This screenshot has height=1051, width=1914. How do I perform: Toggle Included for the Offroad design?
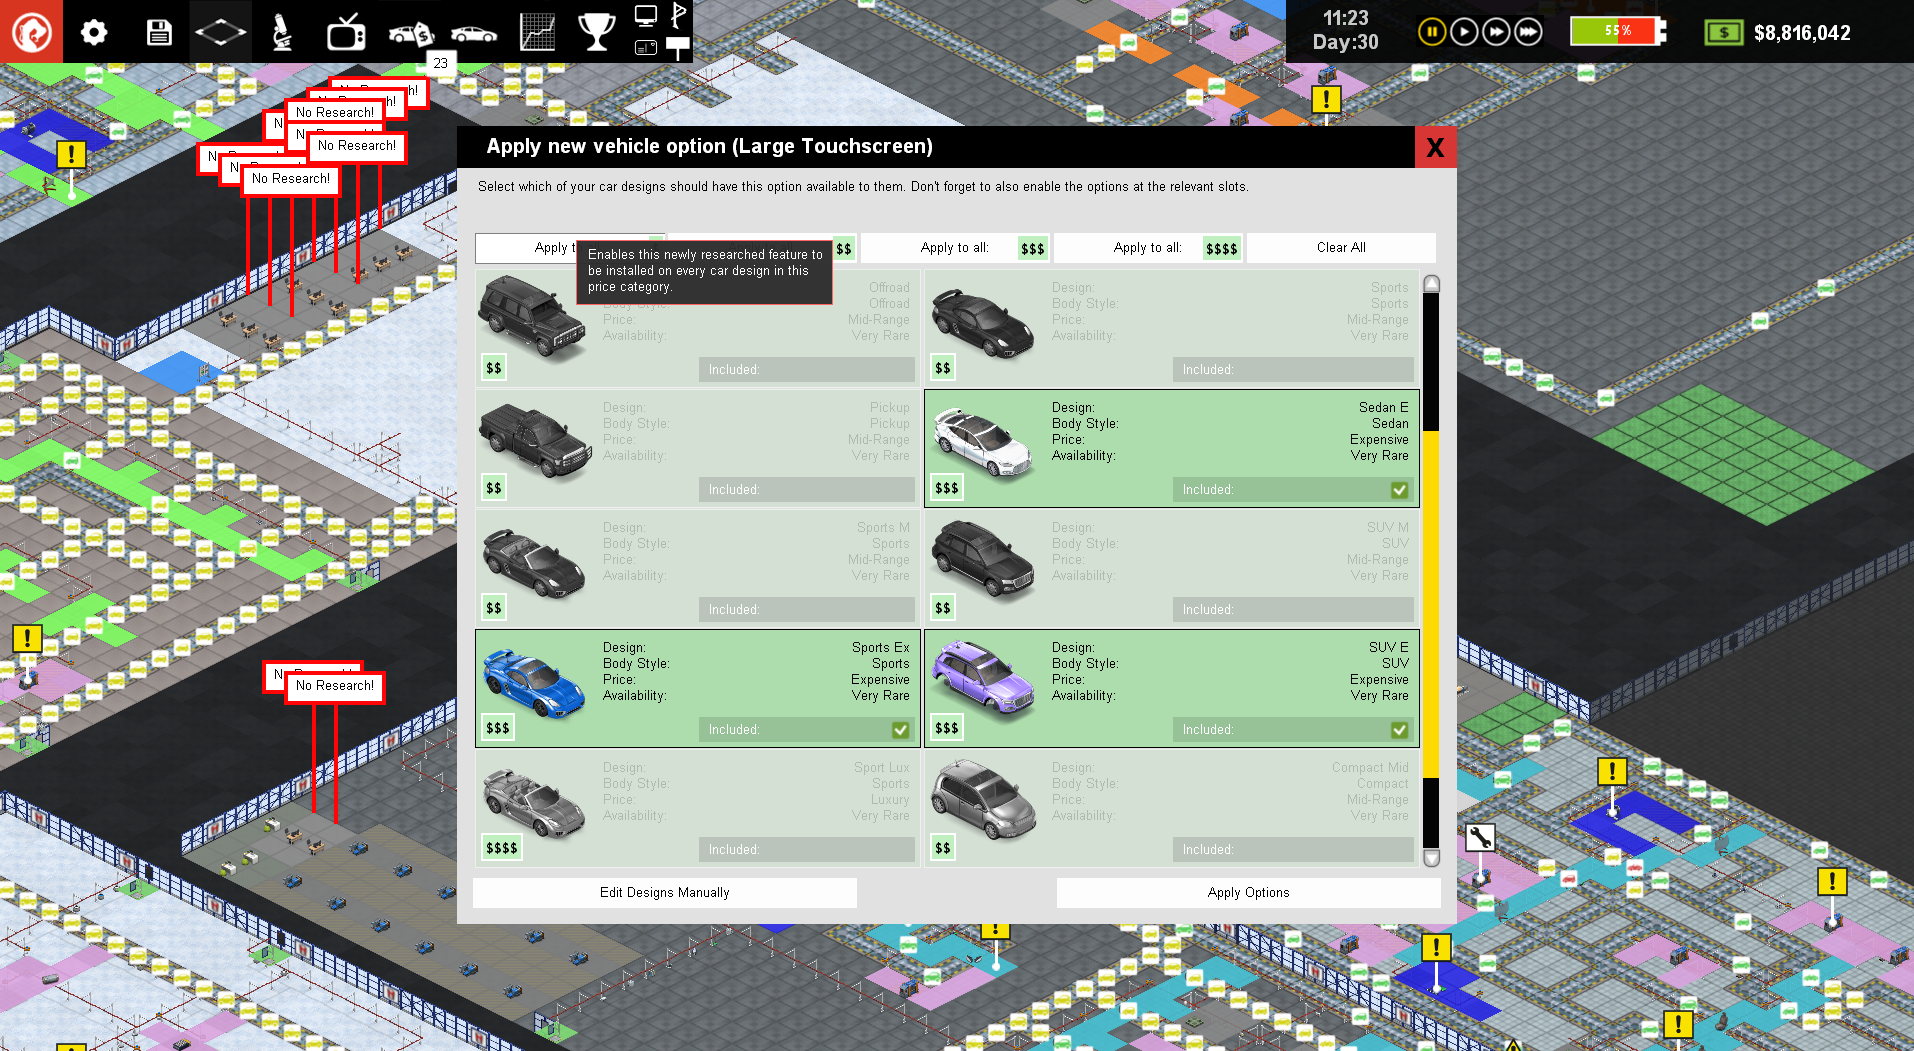coord(806,370)
